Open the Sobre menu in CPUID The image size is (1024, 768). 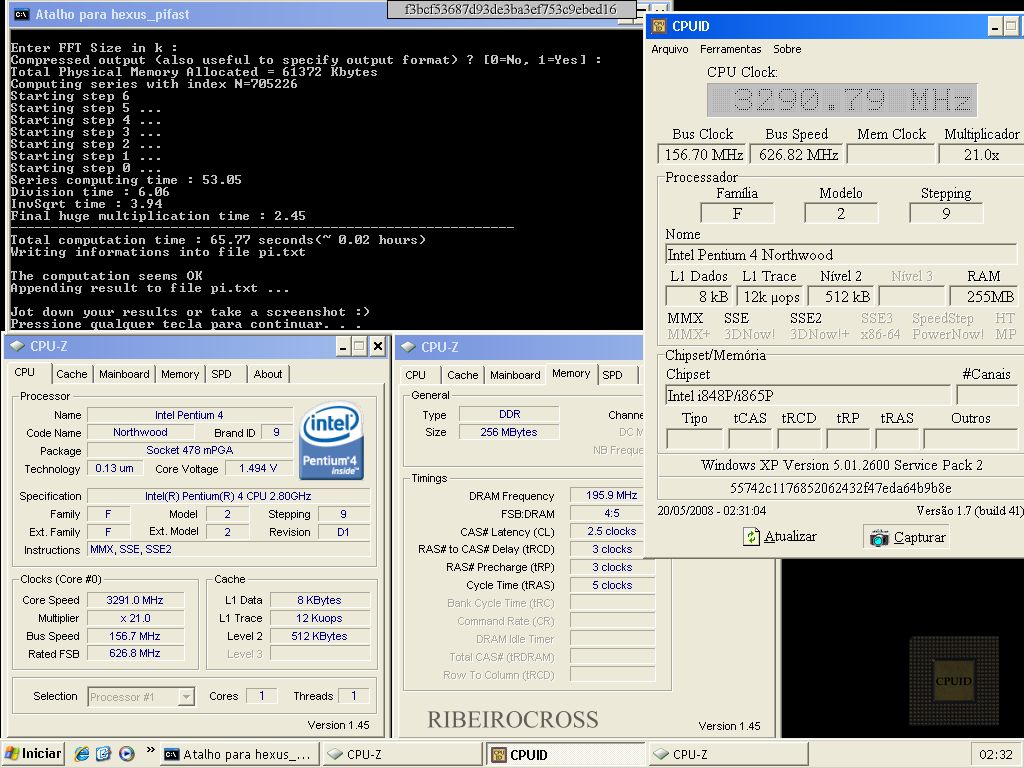tap(787, 49)
